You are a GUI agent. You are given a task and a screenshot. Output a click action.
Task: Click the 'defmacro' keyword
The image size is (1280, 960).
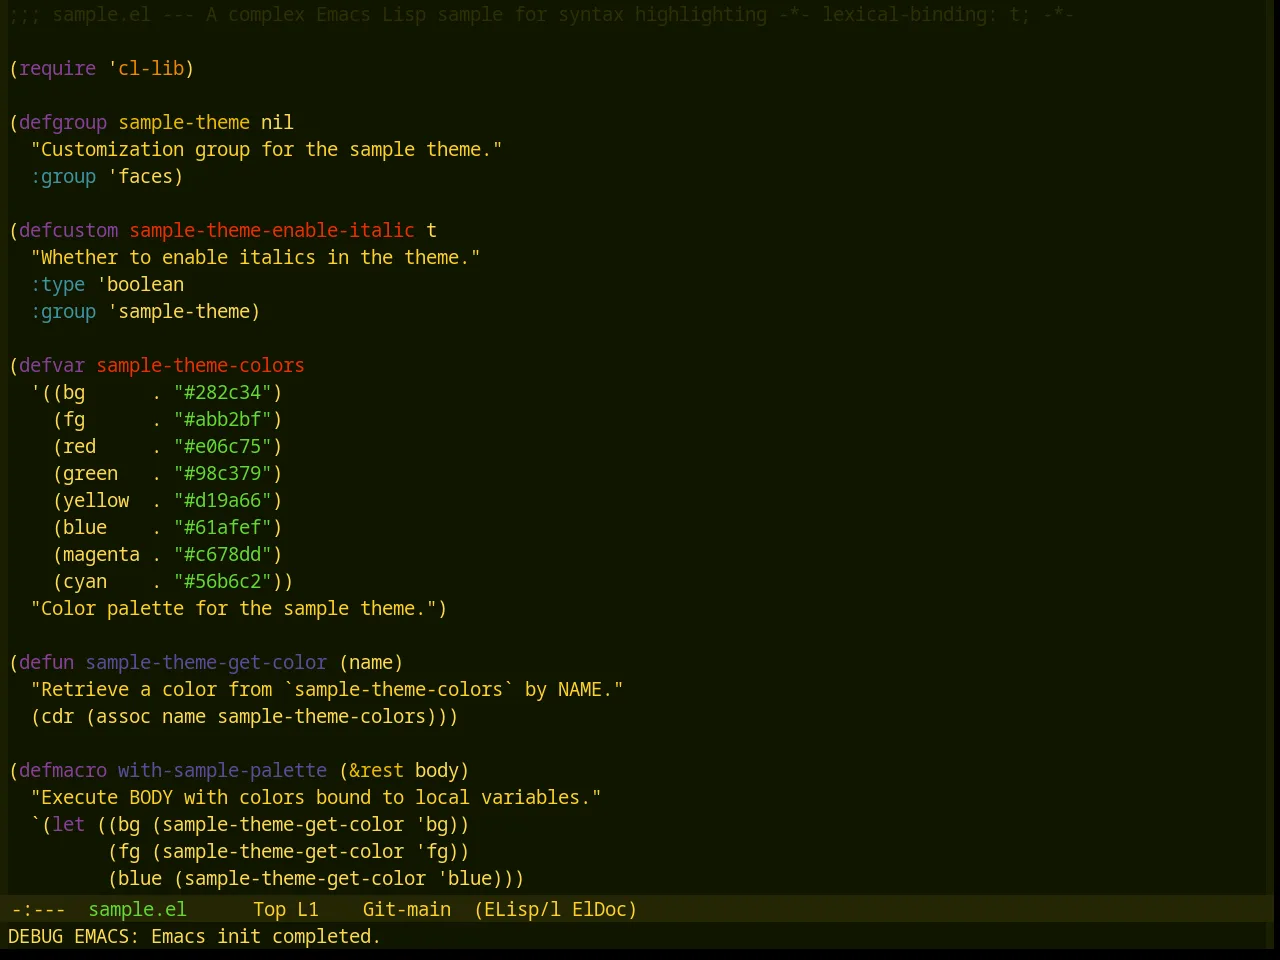click(63, 770)
